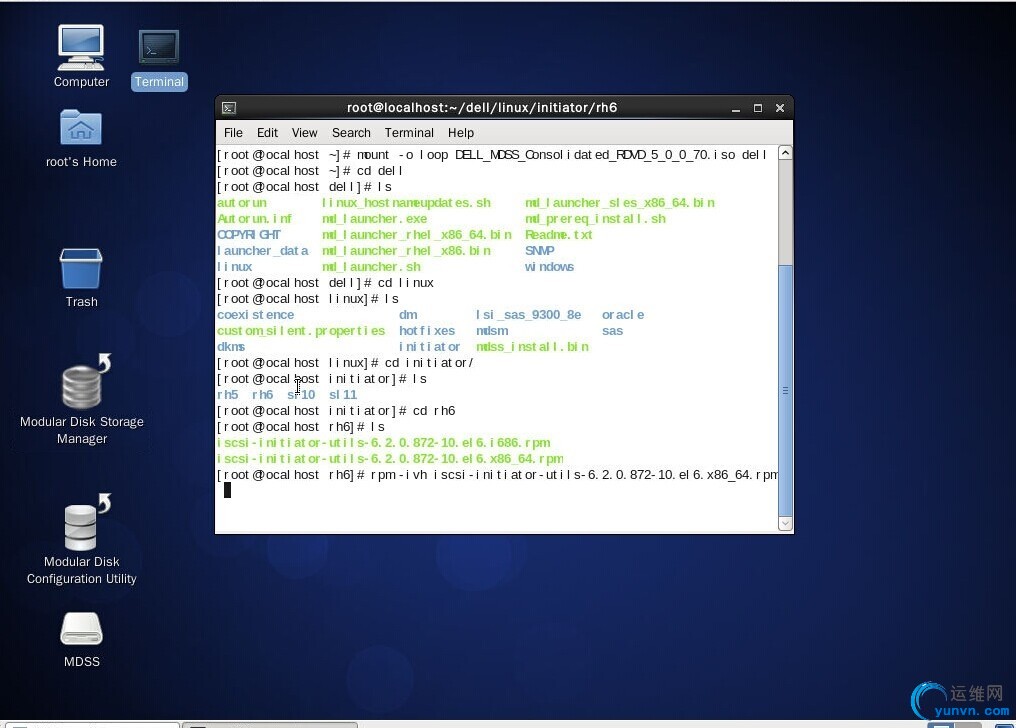Viewport: 1016px width, 728px height.
Task: Click terminal scrollbar down arrow
Action: pyautogui.click(x=785, y=523)
